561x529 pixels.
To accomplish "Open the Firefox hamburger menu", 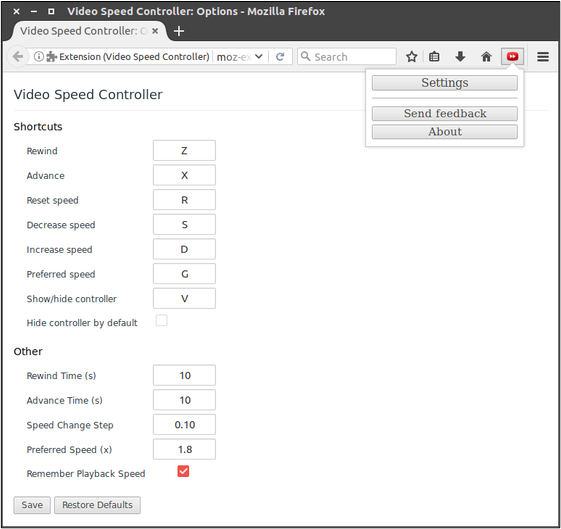I will 543,57.
